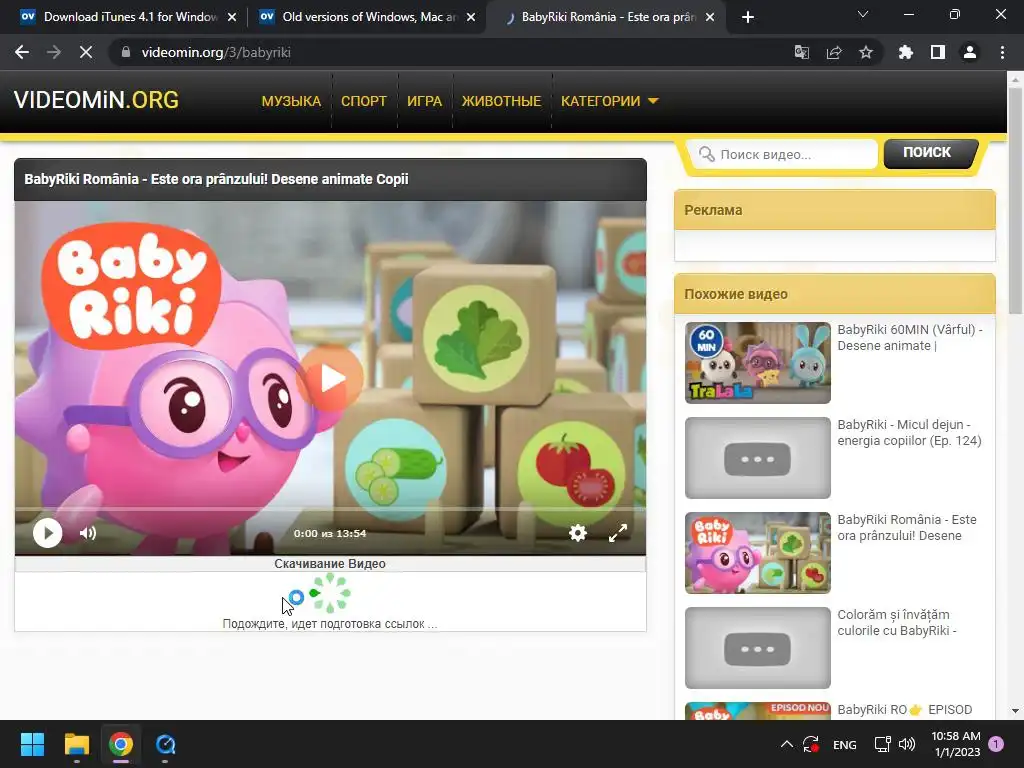Open the Windows Start menu
Image resolution: width=1024 pixels, height=768 pixels.
pyautogui.click(x=32, y=744)
